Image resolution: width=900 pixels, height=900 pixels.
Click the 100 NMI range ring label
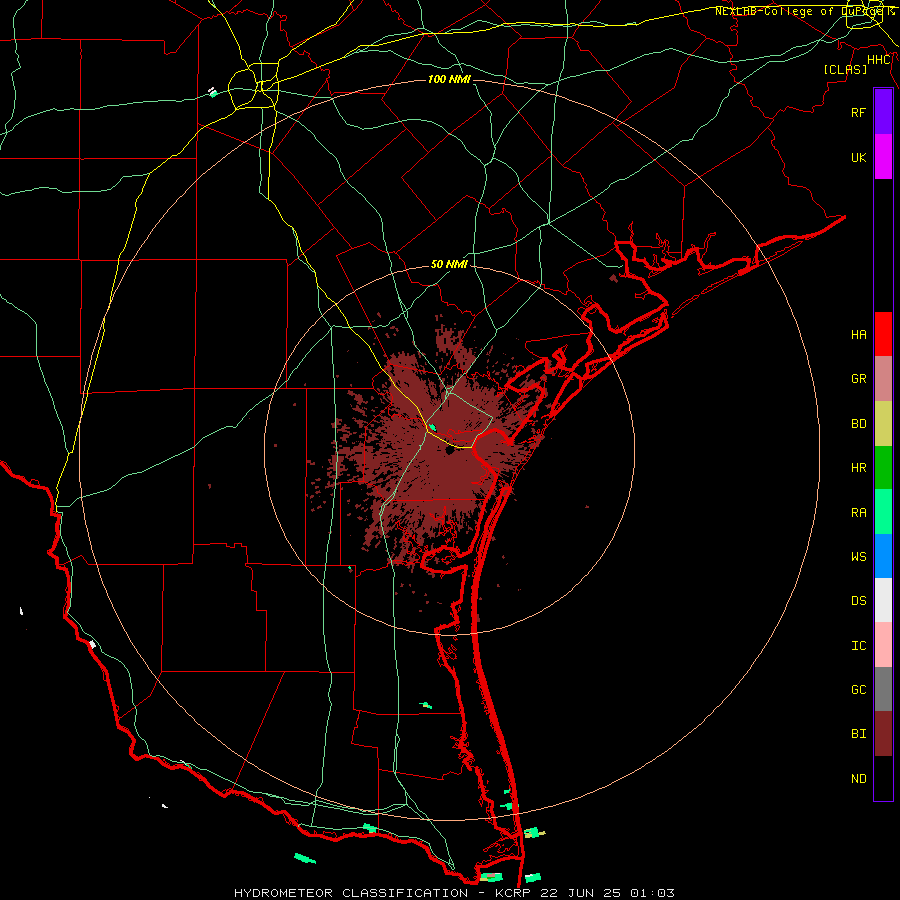449,79
